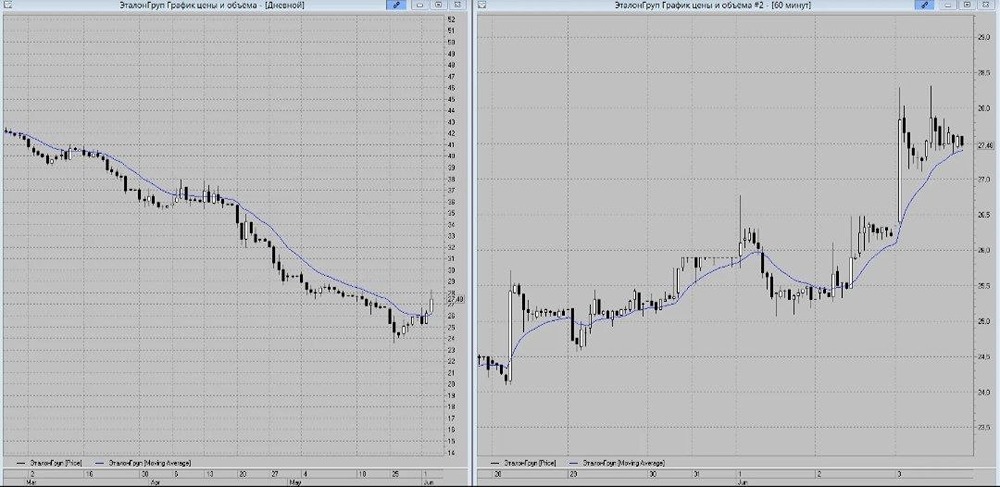Minimize the daily (Дневной) chart window

coord(421,4)
